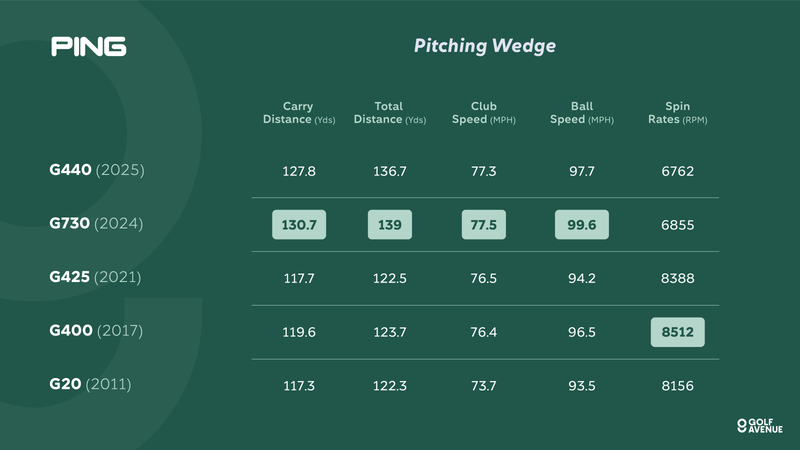This screenshot has width=800, height=450.
Task: Click the G730 (2024) row label
Action: tap(97, 224)
